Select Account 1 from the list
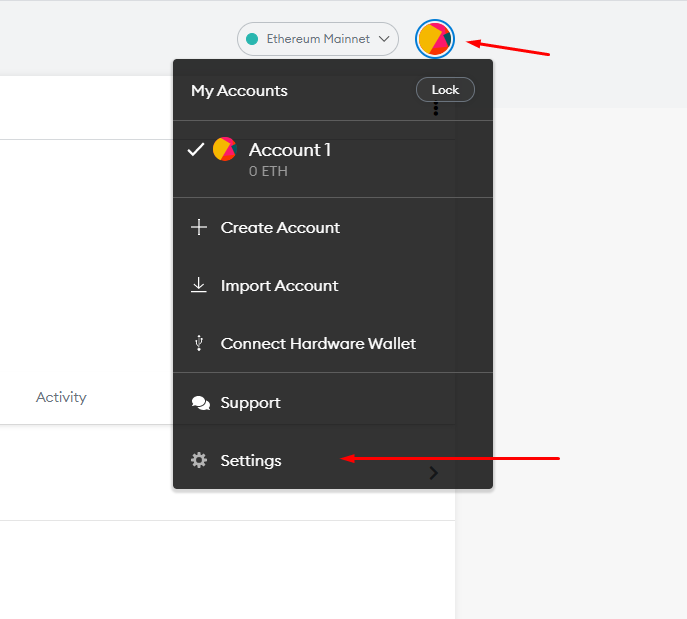 [x=333, y=159]
